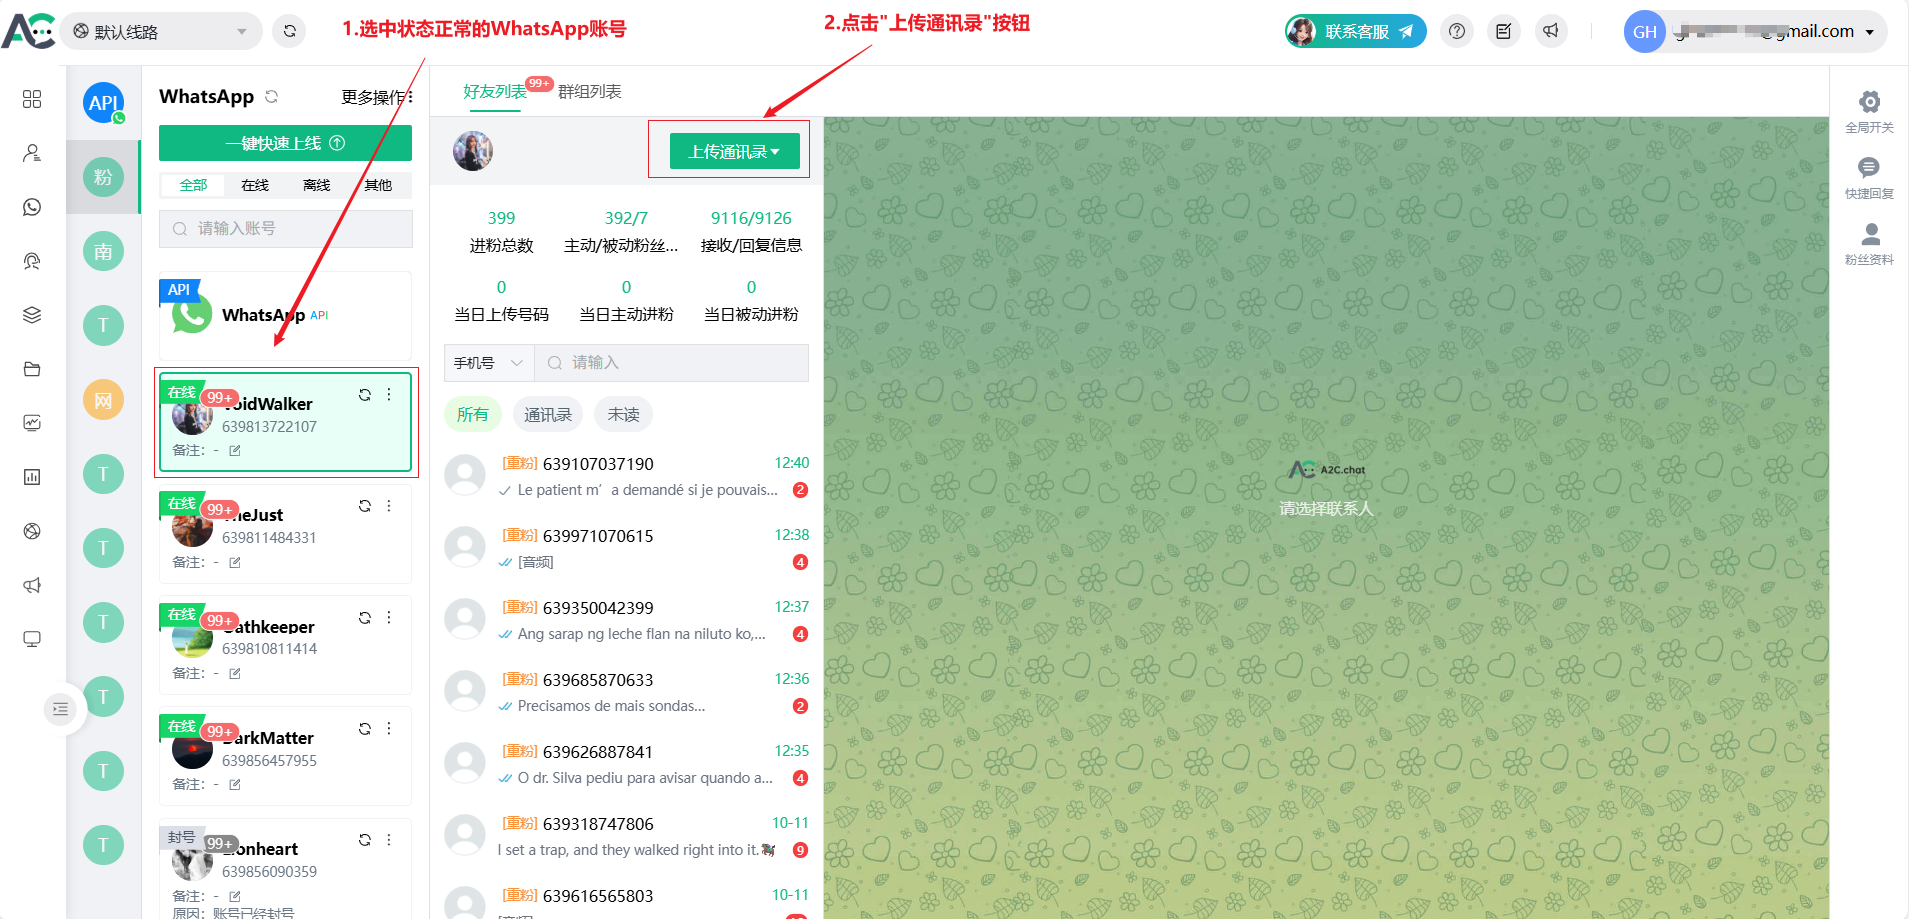The width and height of the screenshot is (1909, 919).
Task: Open the help question mark icon
Action: [x=1457, y=31]
